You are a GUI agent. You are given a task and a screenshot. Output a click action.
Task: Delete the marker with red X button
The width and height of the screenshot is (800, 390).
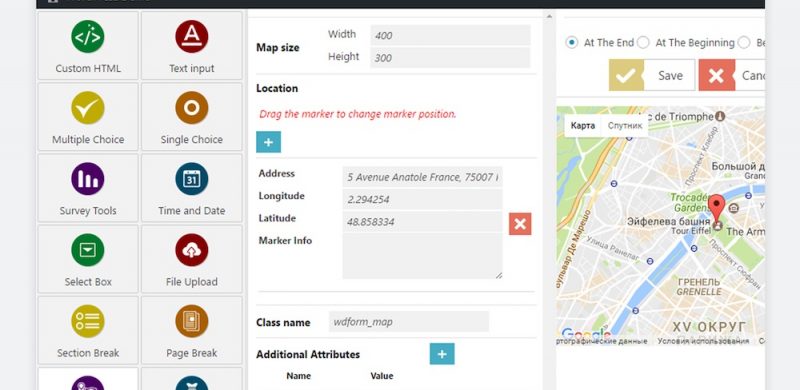coord(520,224)
